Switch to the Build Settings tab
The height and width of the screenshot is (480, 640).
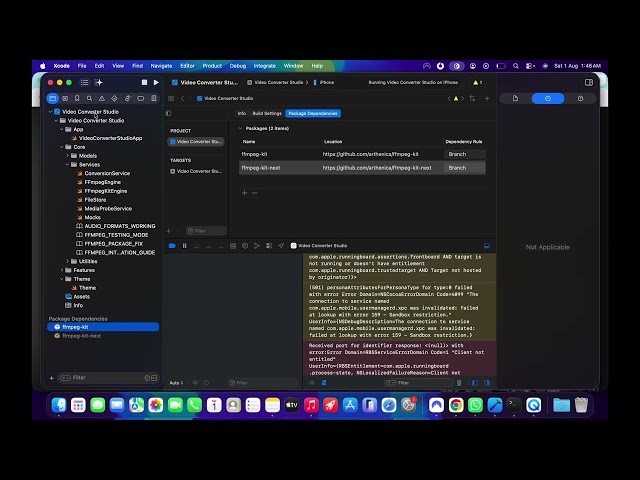tap(267, 113)
